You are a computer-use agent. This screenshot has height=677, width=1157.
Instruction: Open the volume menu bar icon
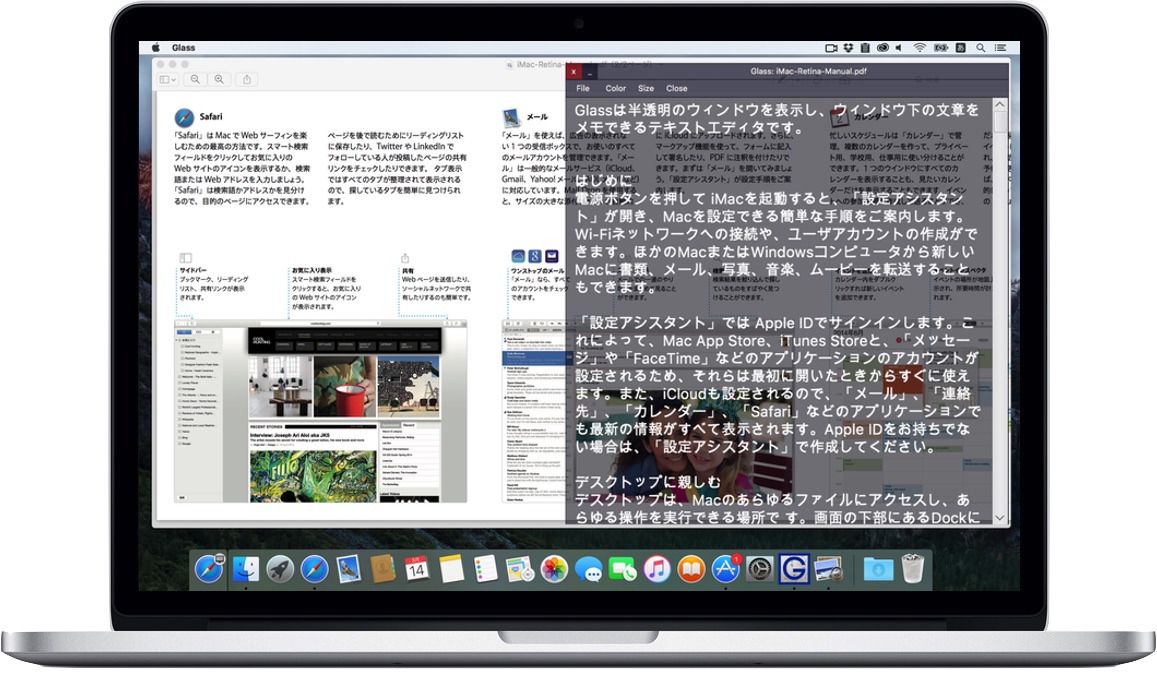(899, 47)
